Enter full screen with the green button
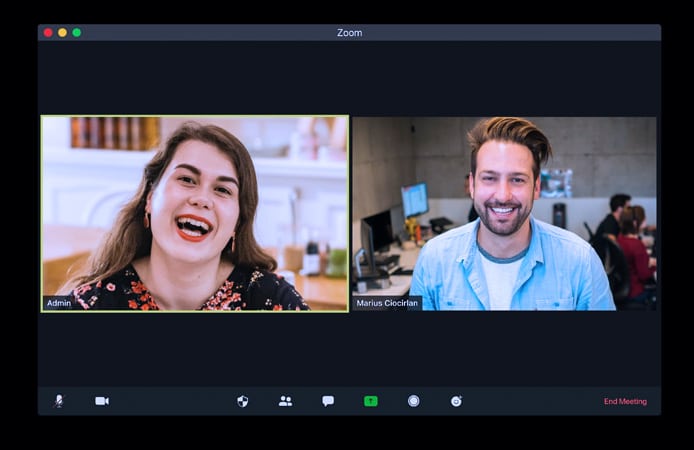Image resolution: width=694 pixels, height=450 pixels. coord(76,33)
